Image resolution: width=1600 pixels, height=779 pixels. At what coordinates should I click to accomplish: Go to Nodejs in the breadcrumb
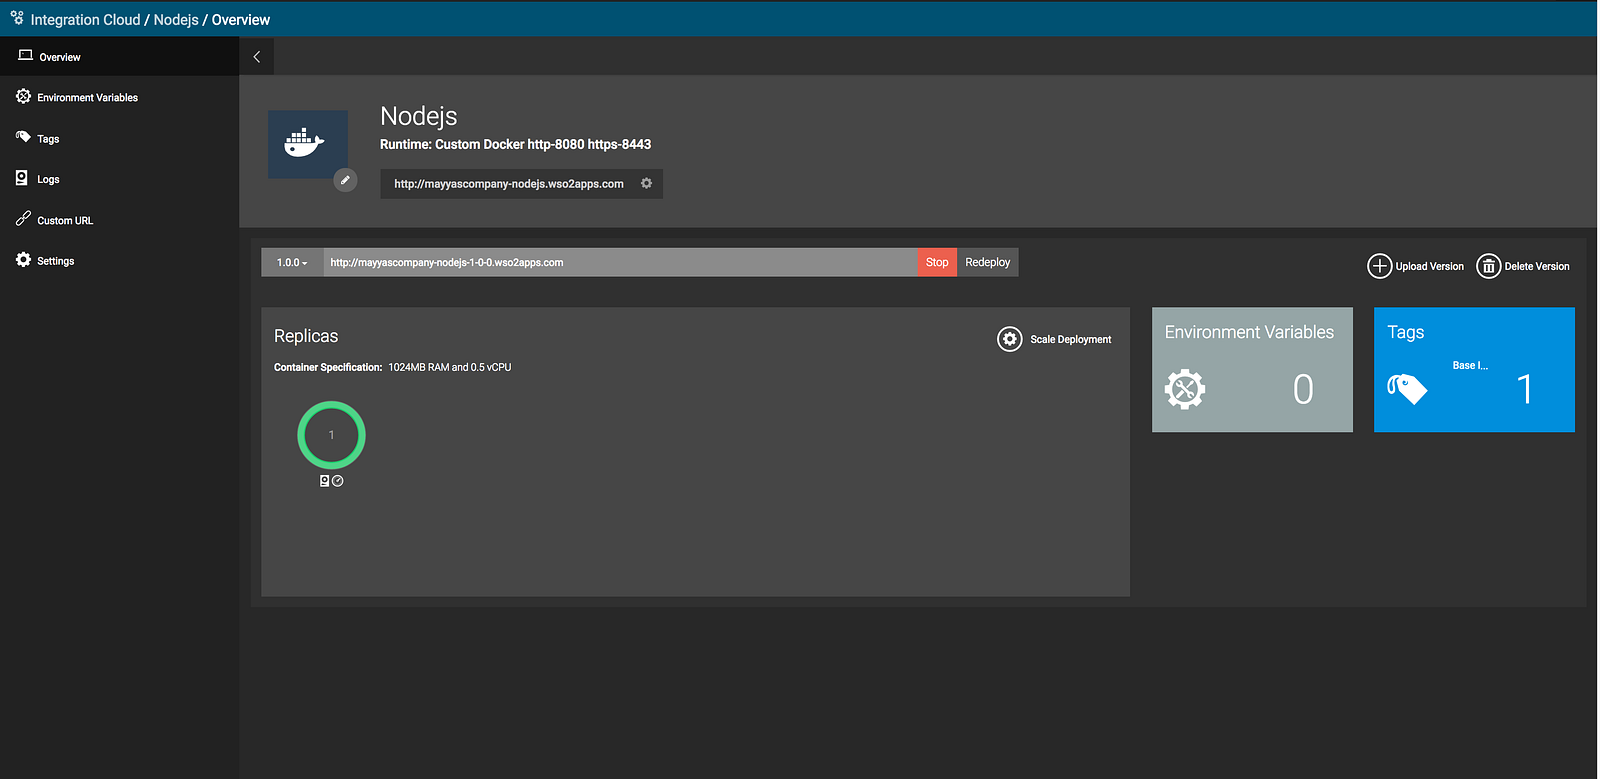176,20
